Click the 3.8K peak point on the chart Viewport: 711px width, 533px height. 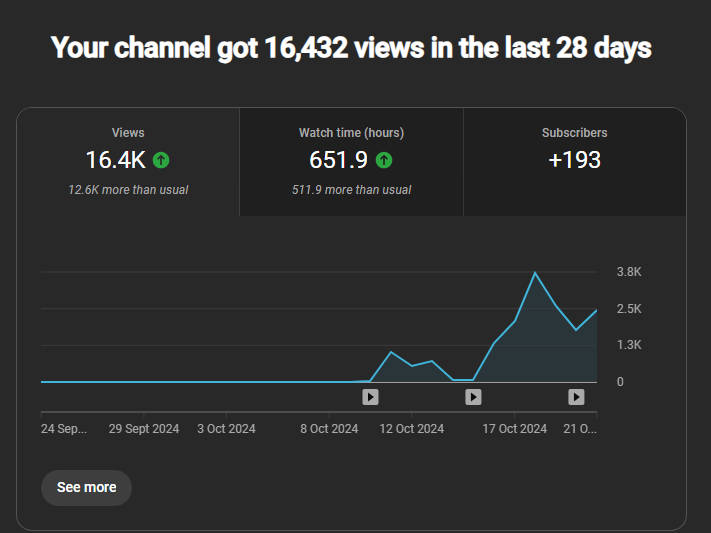(x=535, y=273)
